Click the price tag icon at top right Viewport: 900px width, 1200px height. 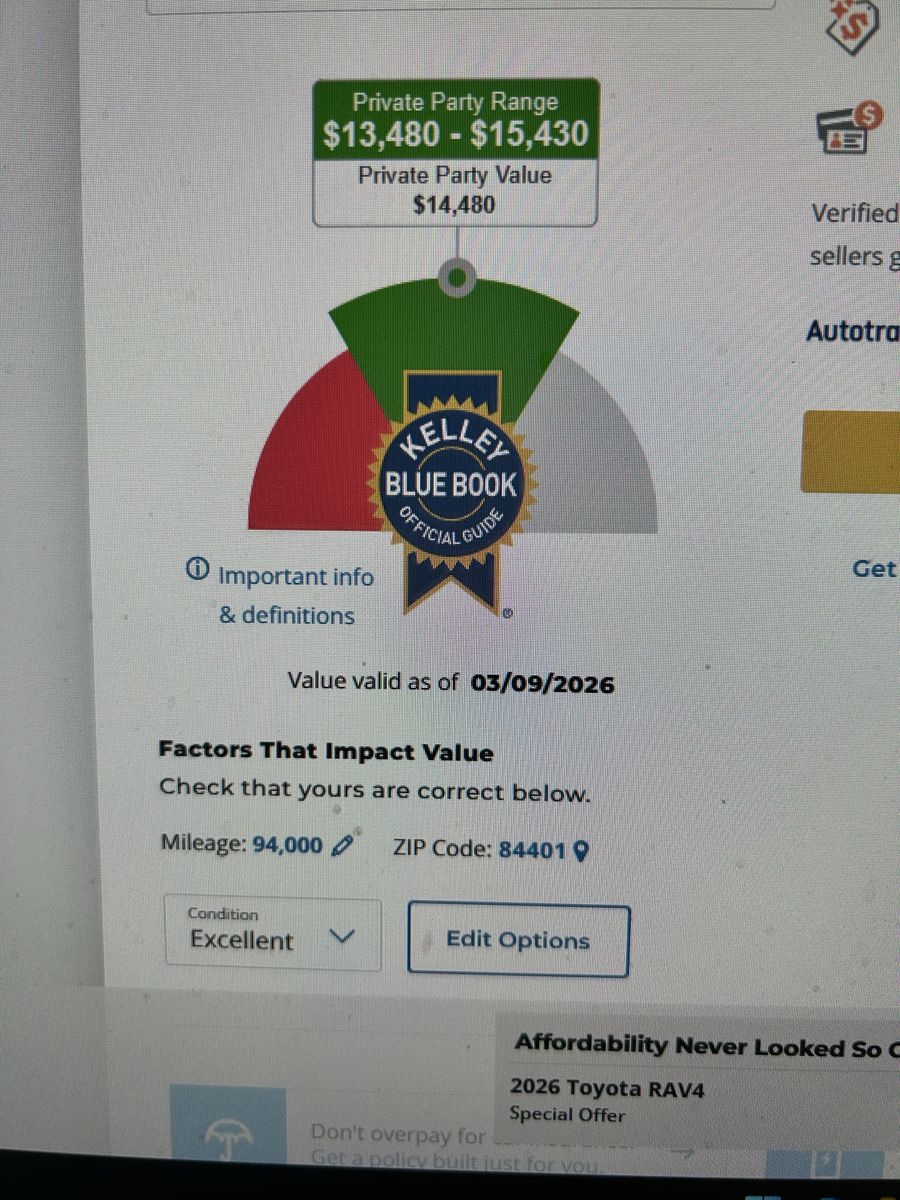853,25
